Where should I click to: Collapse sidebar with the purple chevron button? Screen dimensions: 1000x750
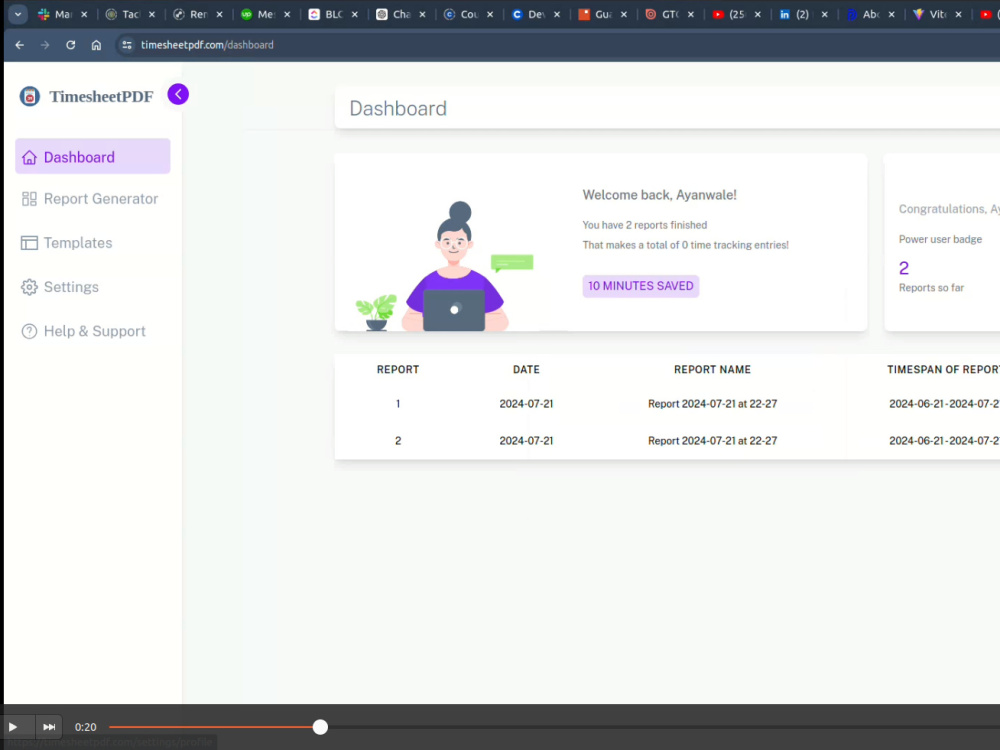point(178,94)
